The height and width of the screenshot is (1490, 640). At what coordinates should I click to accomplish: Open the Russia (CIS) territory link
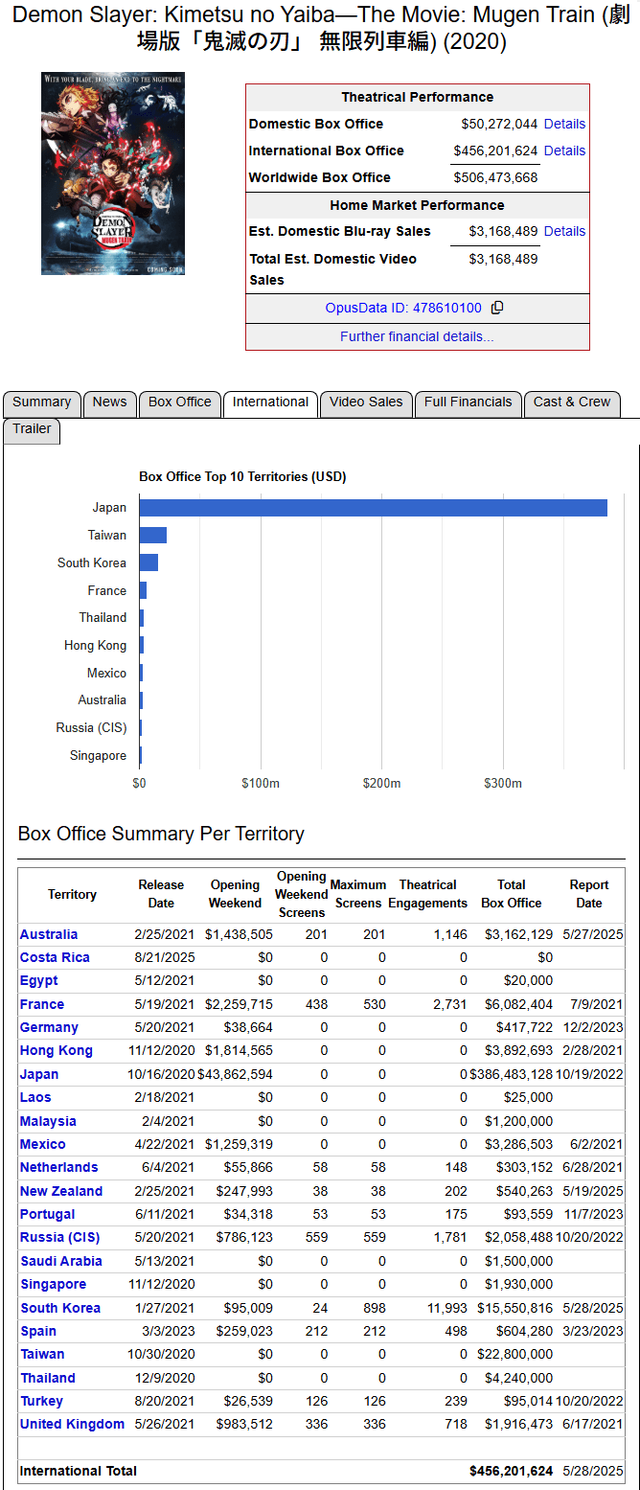60,1238
